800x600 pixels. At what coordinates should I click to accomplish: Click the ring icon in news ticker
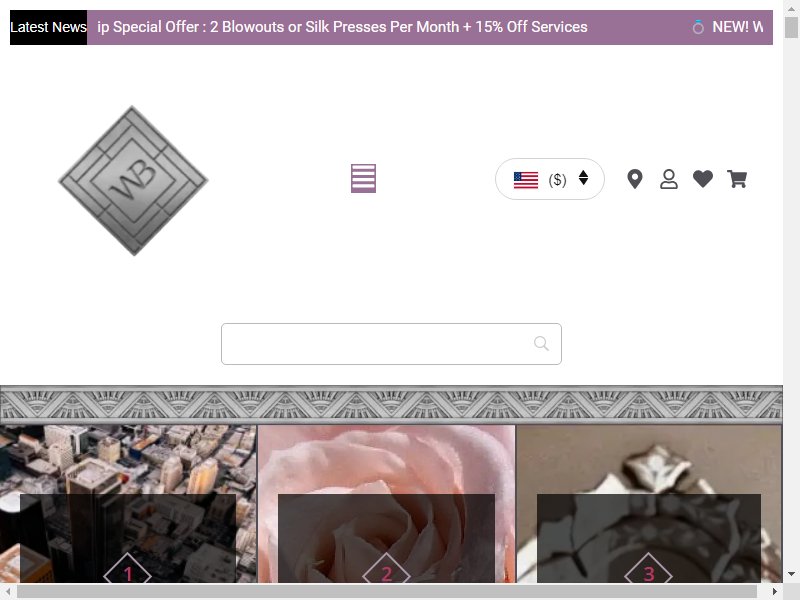(698, 27)
